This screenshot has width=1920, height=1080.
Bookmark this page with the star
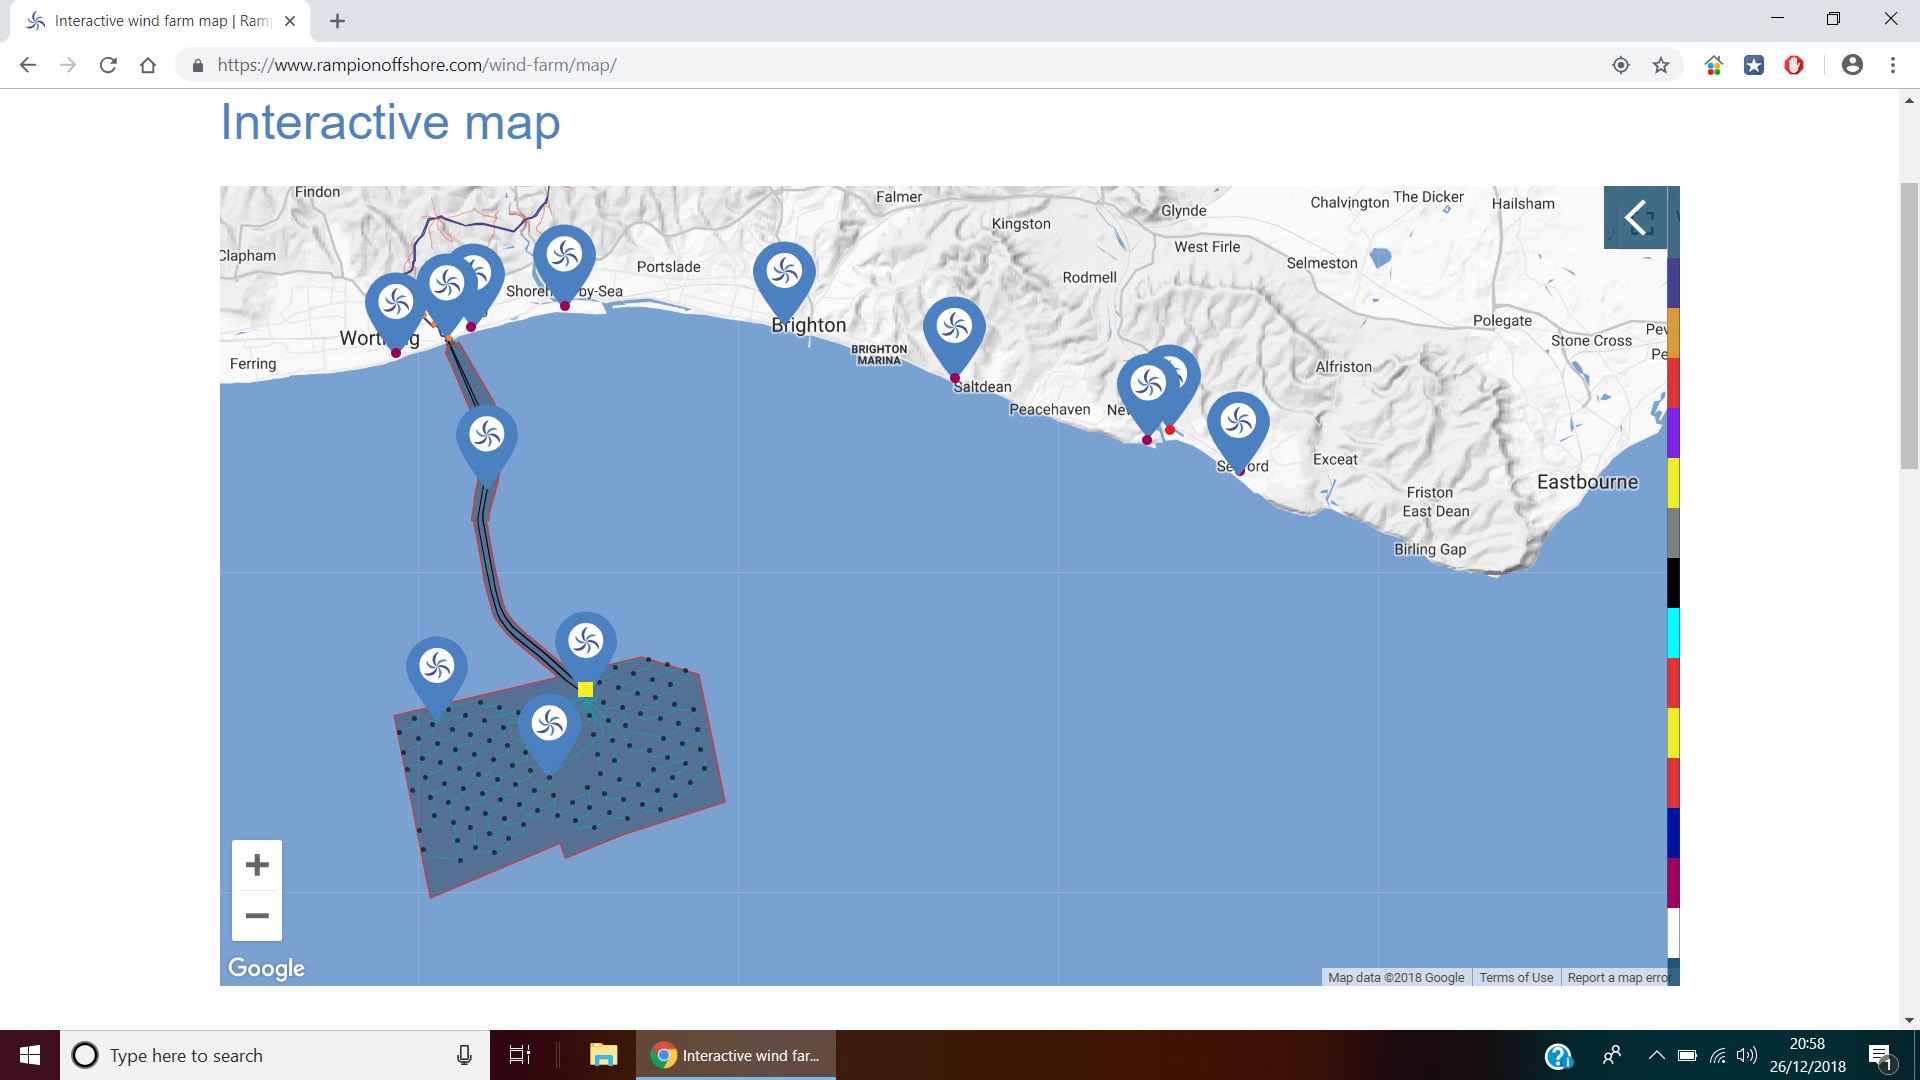coord(1661,65)
